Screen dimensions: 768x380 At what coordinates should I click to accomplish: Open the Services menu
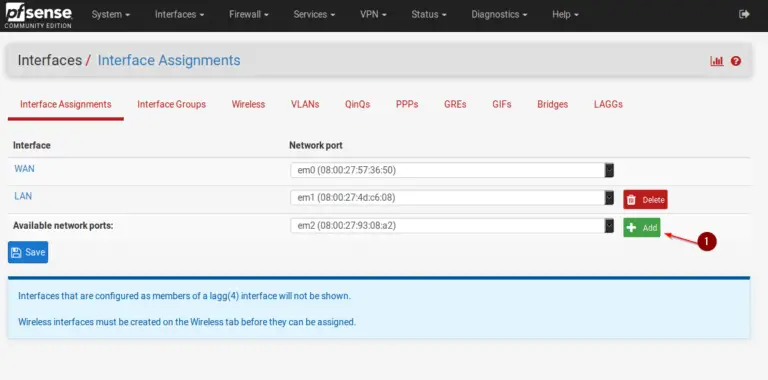(314, 15)
